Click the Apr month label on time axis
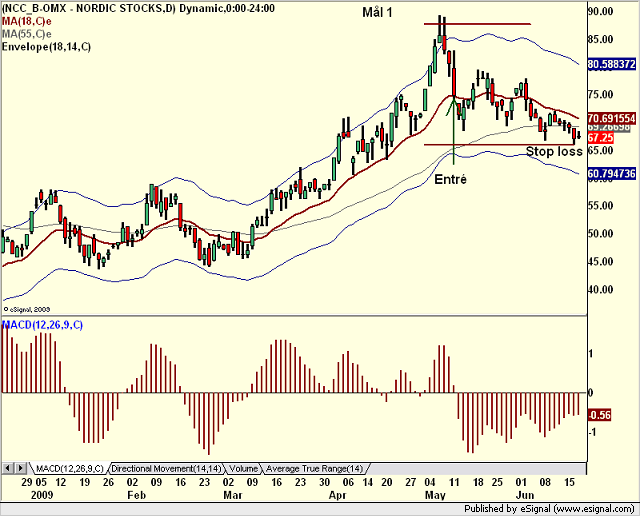 [338, 495]
